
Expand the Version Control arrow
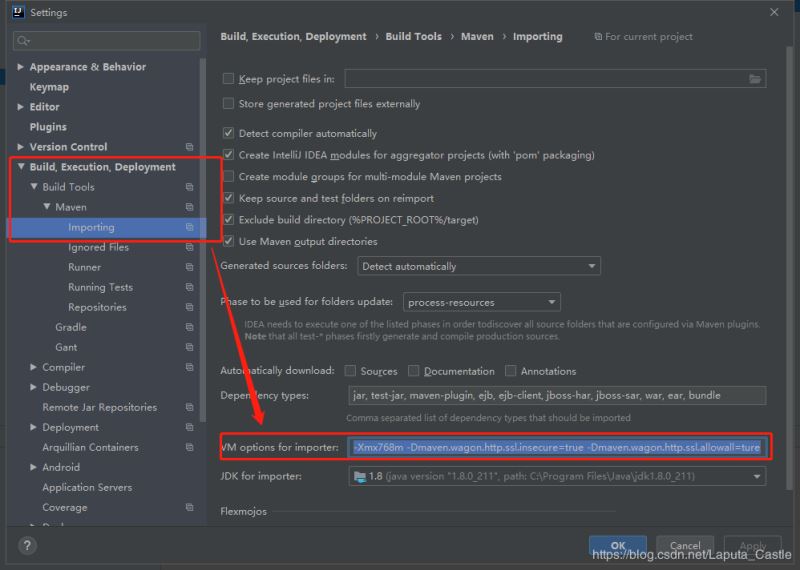[x=20, y=147]
